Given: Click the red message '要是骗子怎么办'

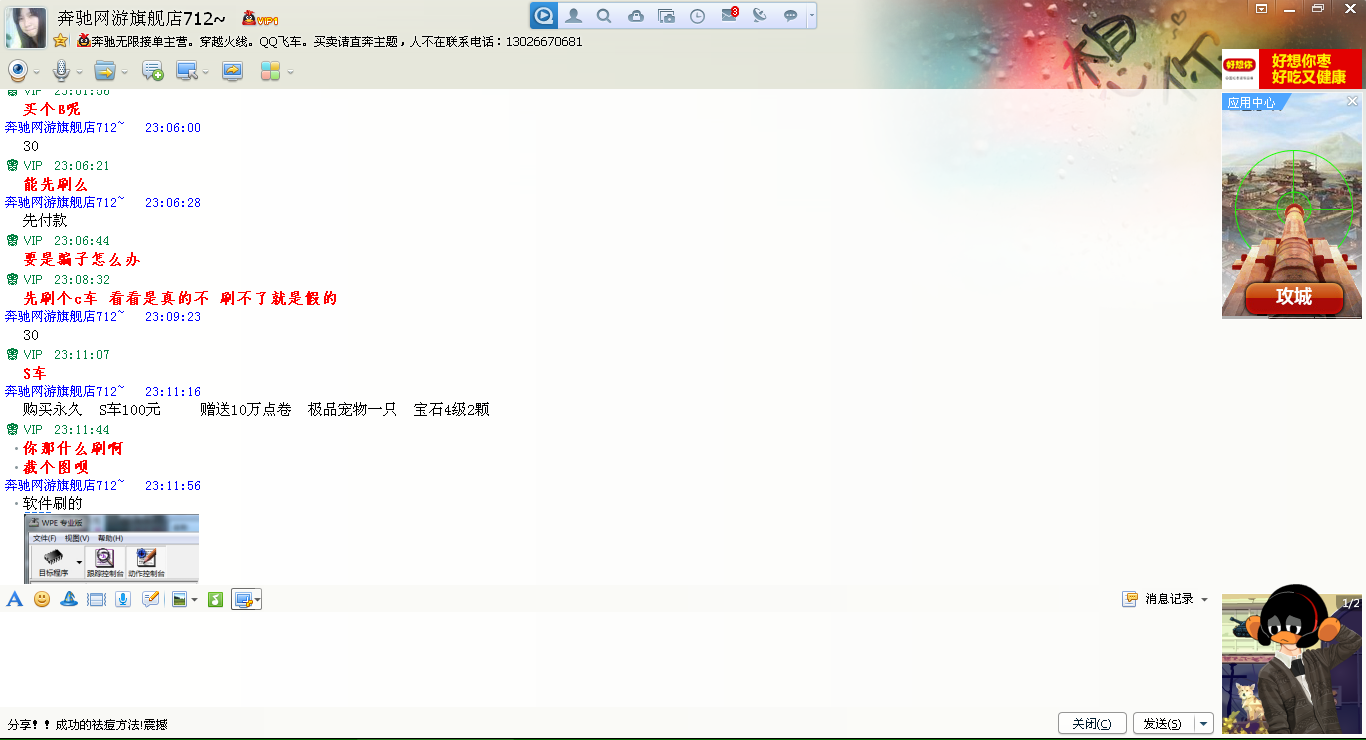Looking at the screenshot, I should click(x=82, y=260).
